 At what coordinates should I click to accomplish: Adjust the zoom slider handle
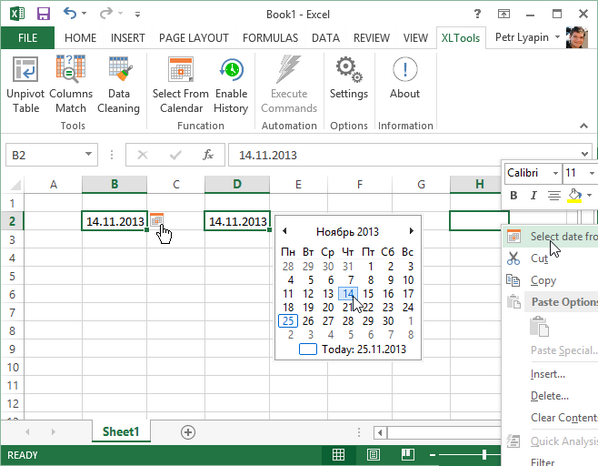pyautogui.click(x=484, y=454)
